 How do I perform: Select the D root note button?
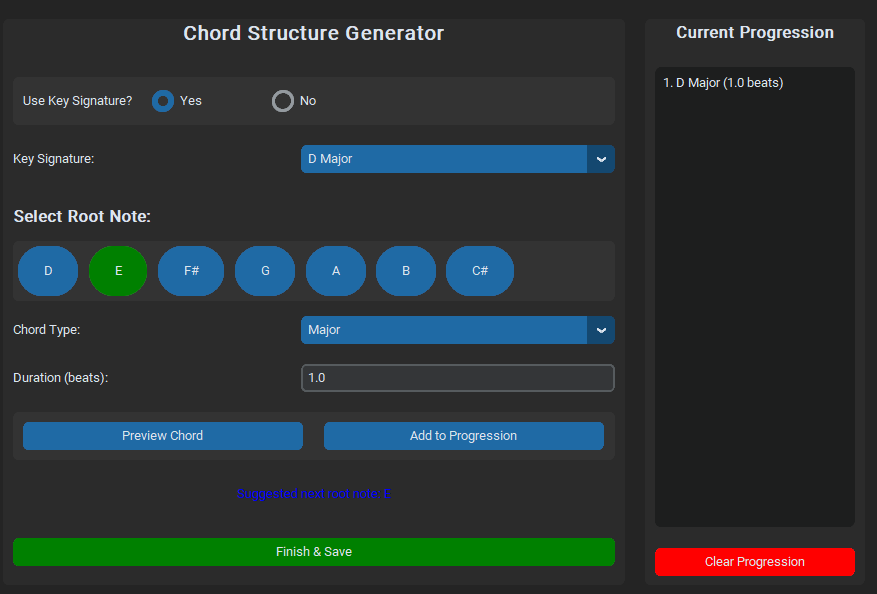(48, 271)
